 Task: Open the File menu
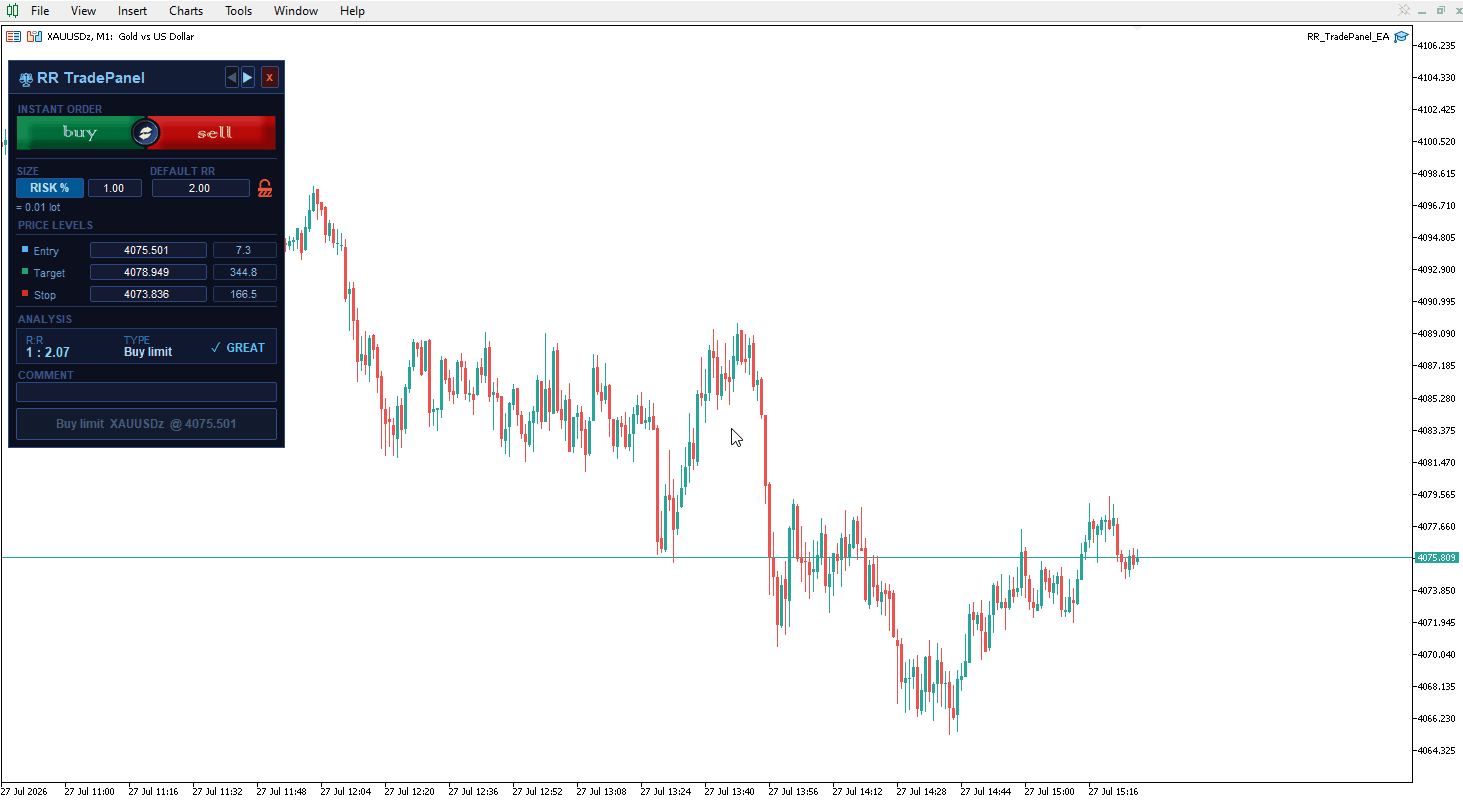(x=40, y=11)
